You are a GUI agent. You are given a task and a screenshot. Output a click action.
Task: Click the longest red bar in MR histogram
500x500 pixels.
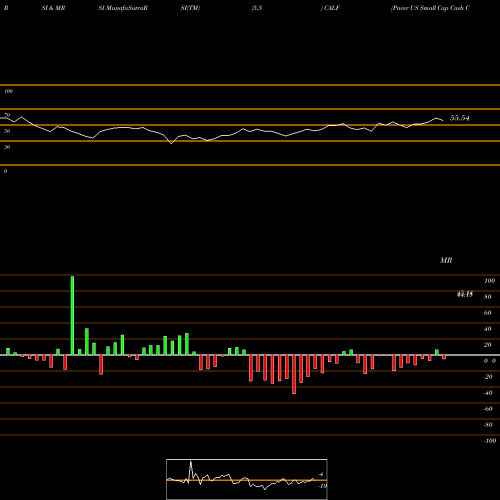294,374
